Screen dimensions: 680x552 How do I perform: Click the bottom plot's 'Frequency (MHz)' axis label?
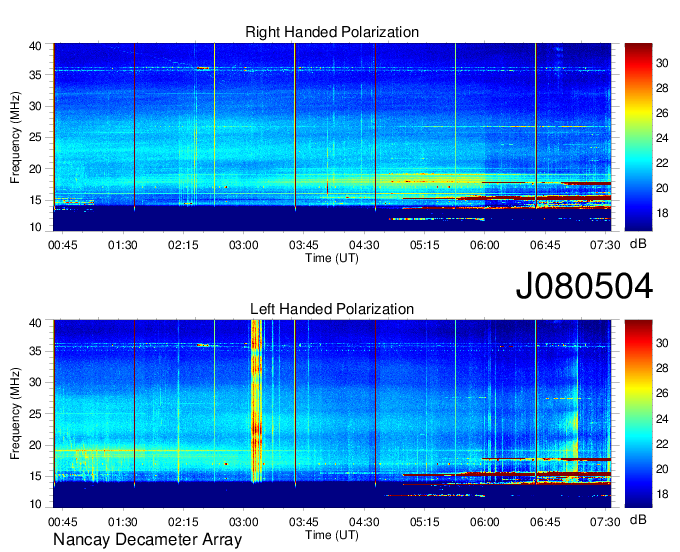(x=15, y=414)
